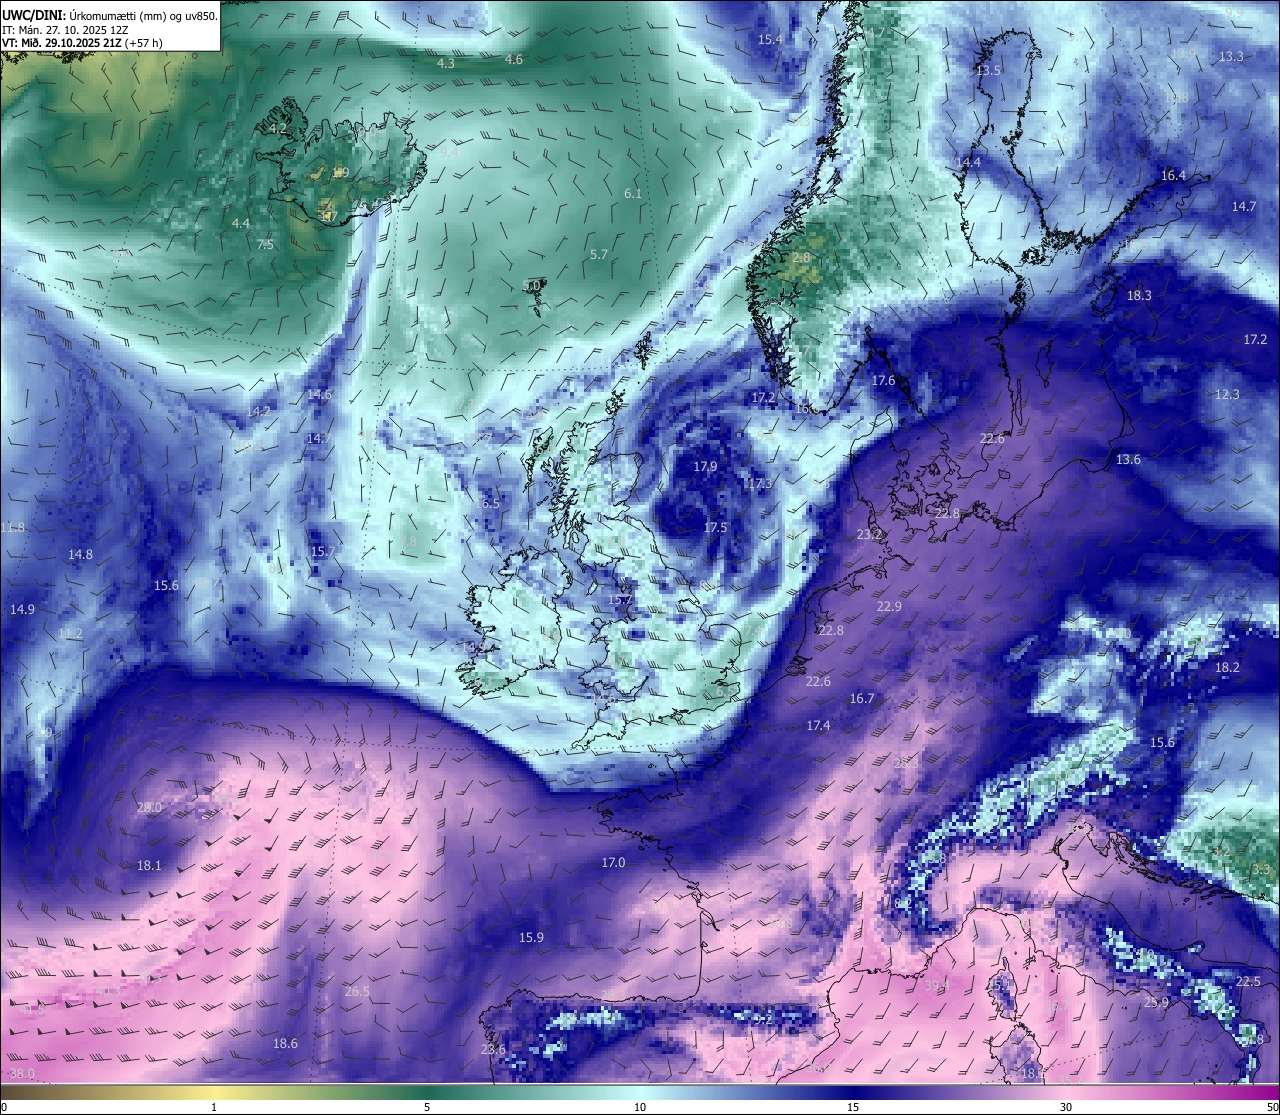Click the map value '17.6'

[x=883, y=381]
